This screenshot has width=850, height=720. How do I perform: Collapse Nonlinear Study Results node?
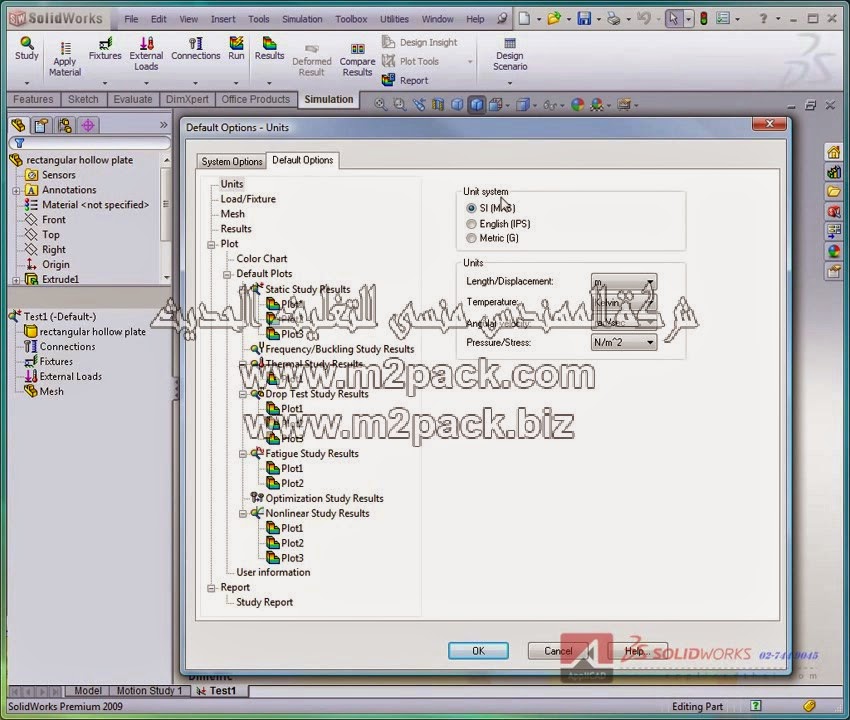point(243,513)
